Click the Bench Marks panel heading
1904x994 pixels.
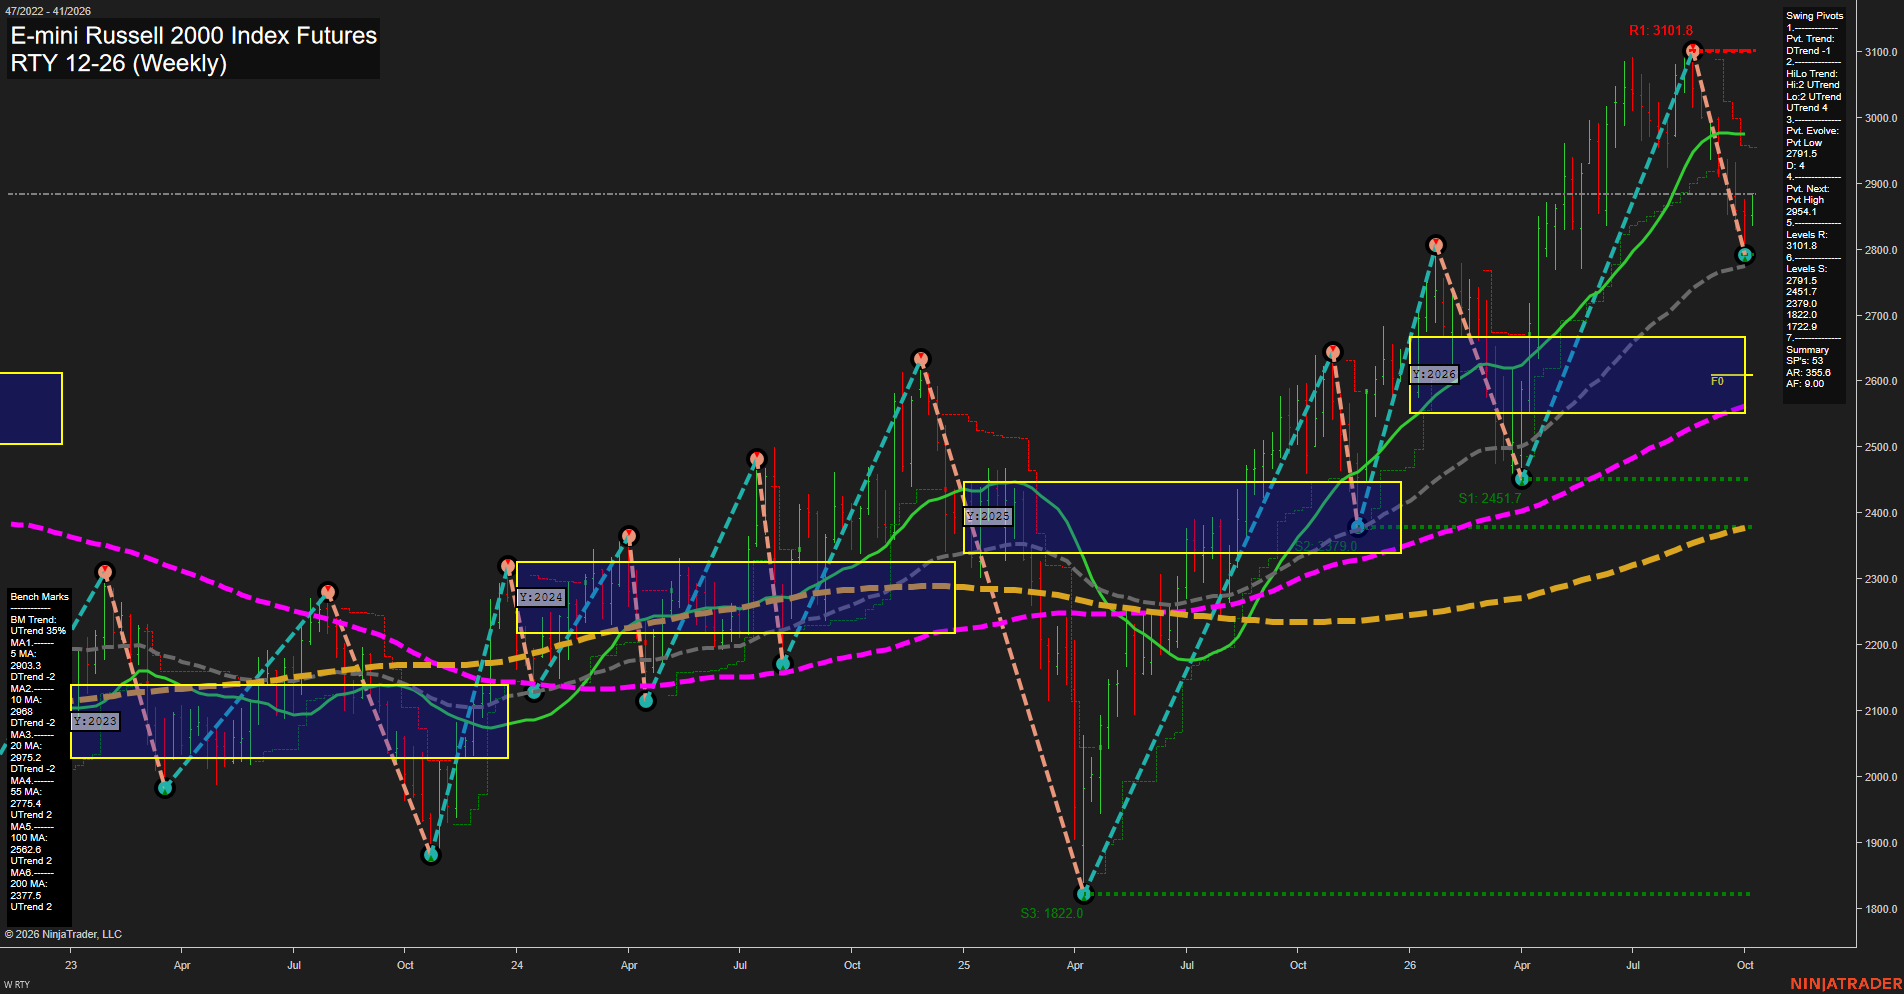40,597
